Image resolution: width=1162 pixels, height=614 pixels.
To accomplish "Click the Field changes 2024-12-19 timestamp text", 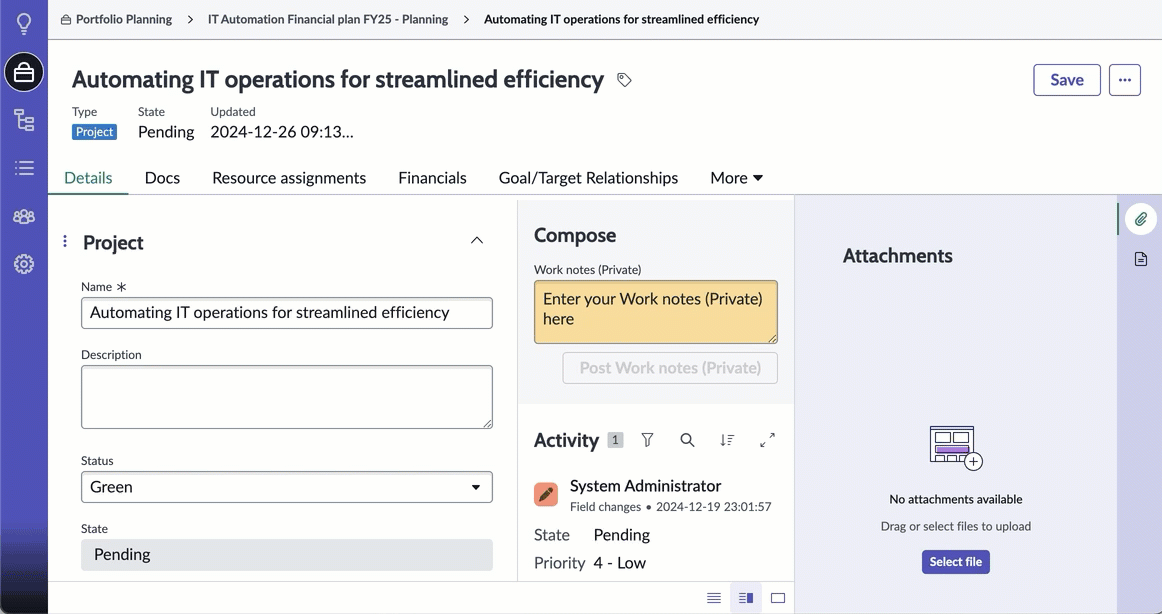I will (671, 507).
